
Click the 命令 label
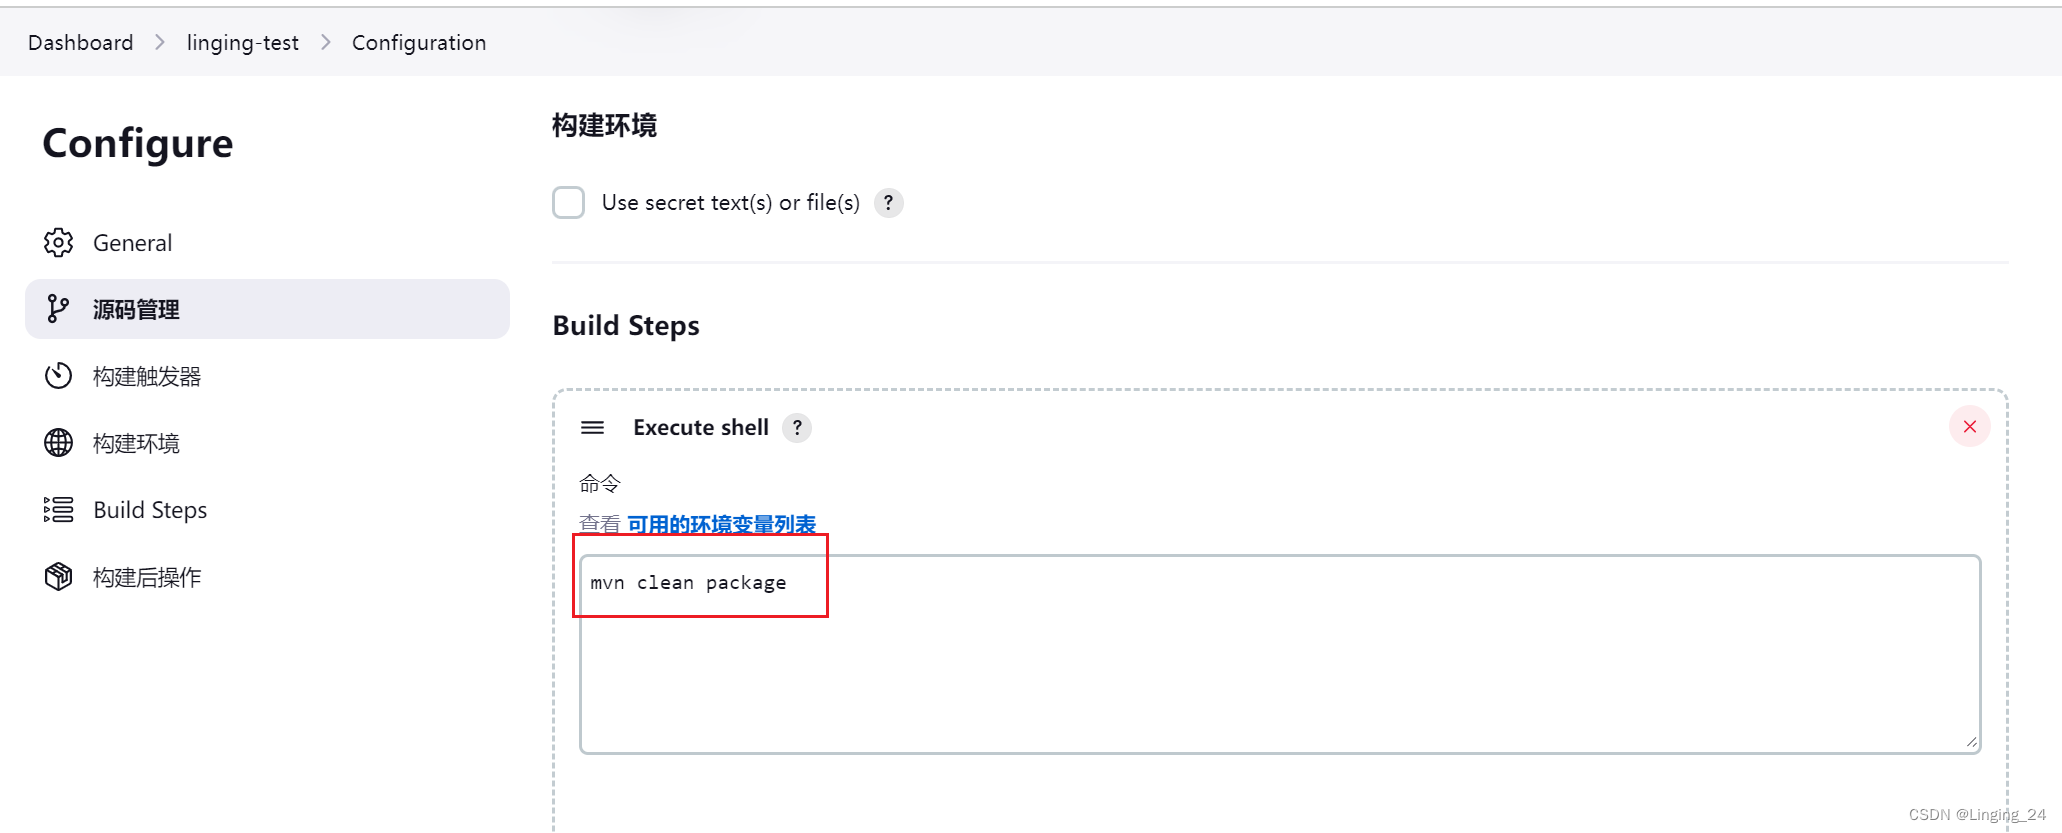(600, 484)
